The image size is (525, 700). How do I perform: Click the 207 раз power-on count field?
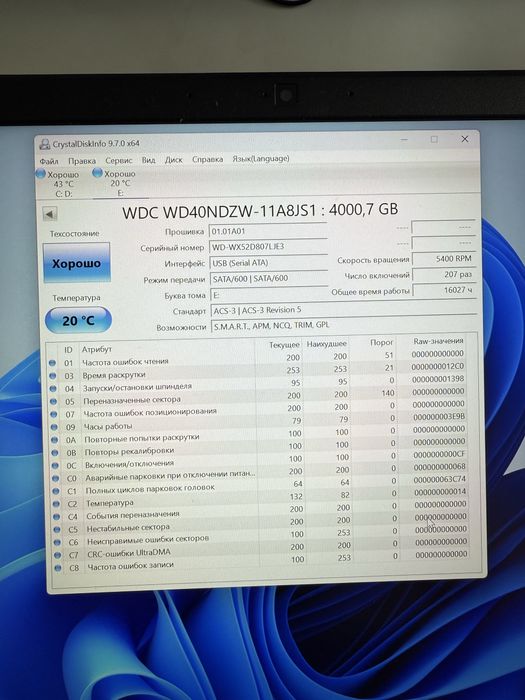(x=444, y=274)
